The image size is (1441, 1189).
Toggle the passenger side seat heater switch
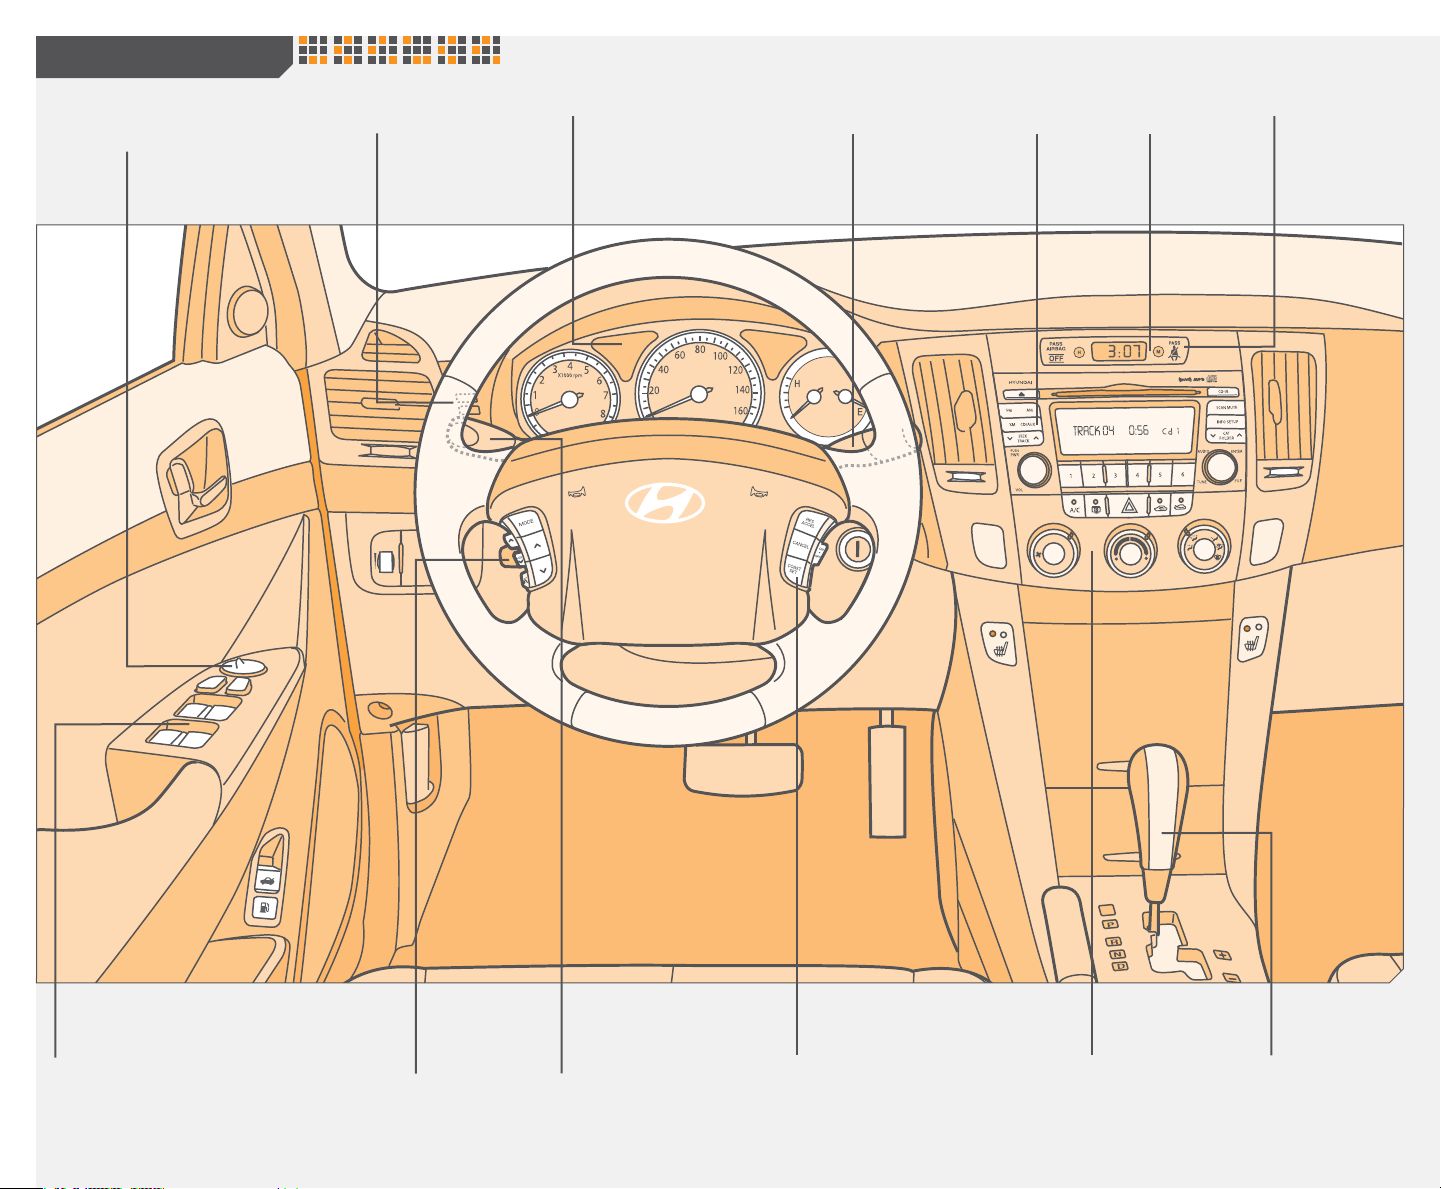(1250, 640)
